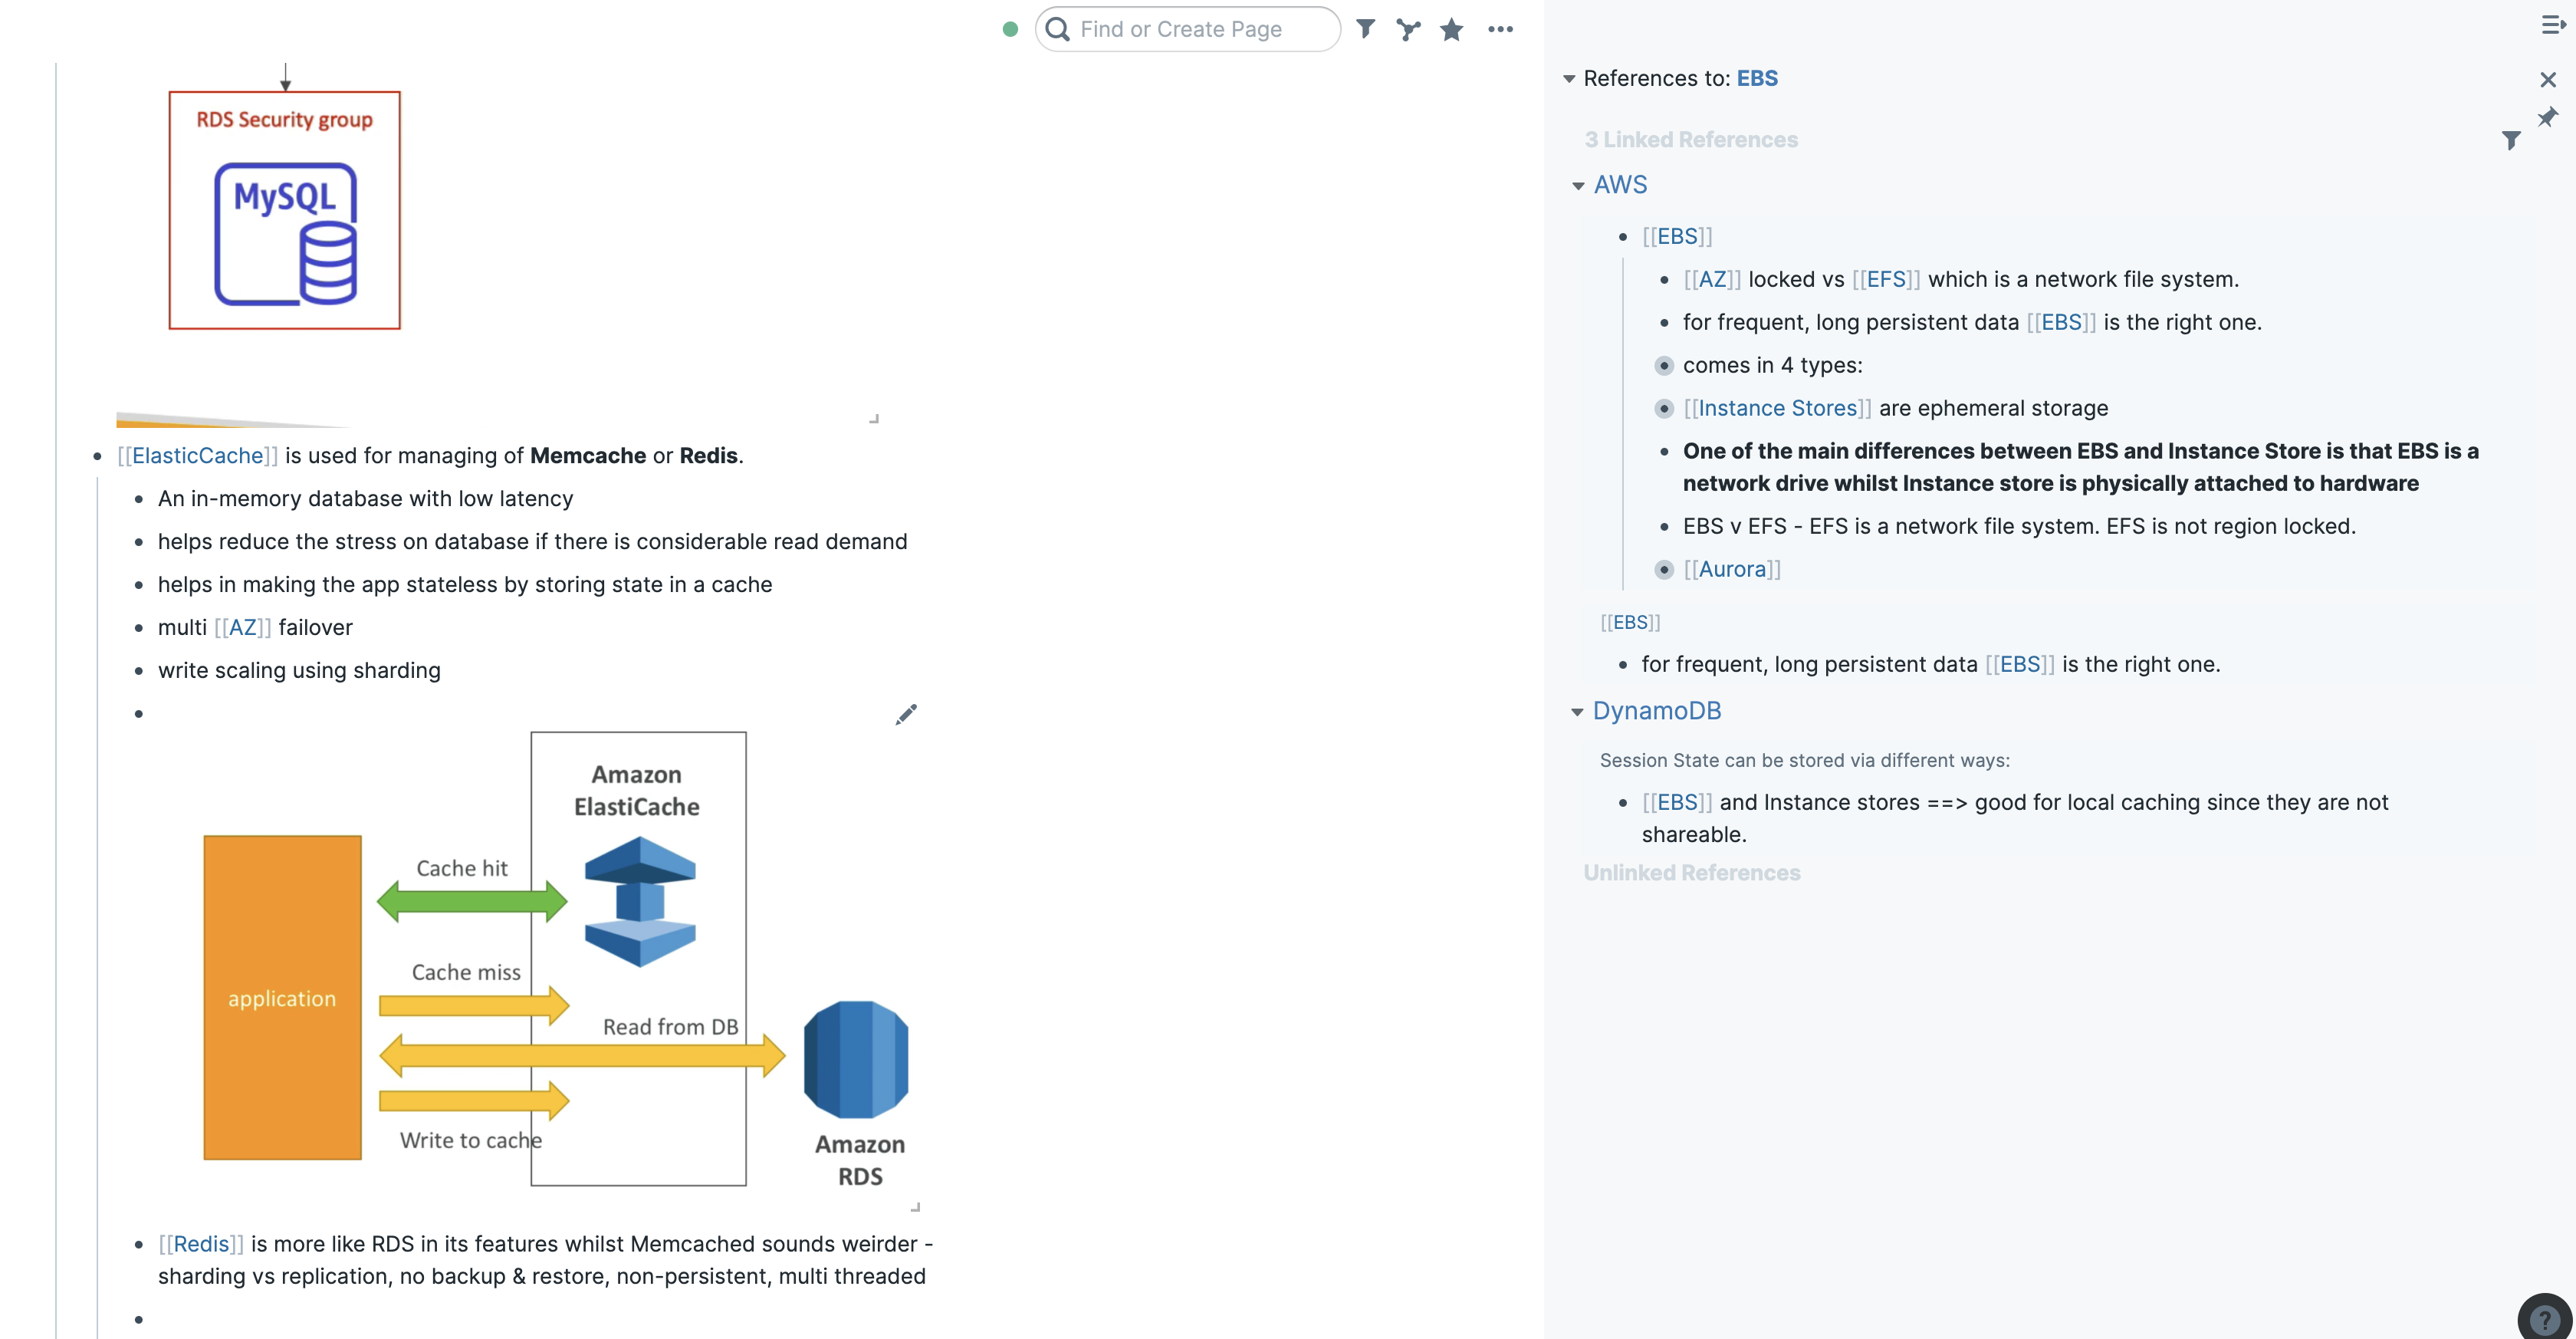2576x1339 pixels.
Task: Click the green sync status dot
Action: click(x=1010, y=29)
